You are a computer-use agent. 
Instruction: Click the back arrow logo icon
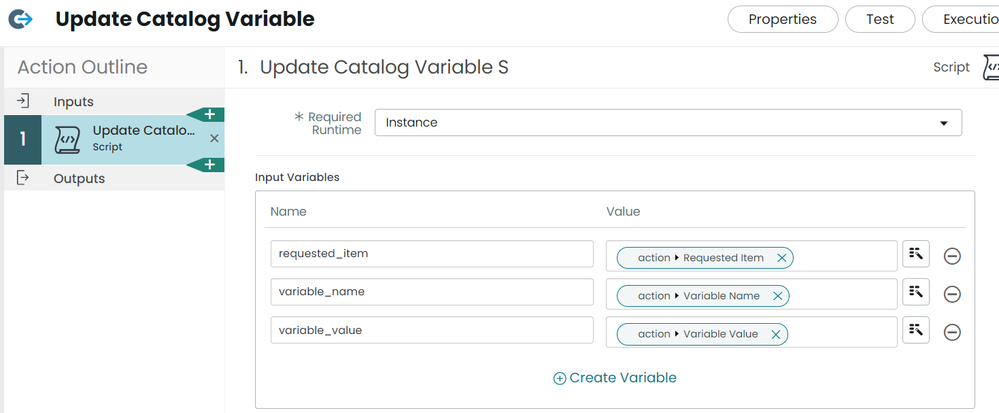20,20
